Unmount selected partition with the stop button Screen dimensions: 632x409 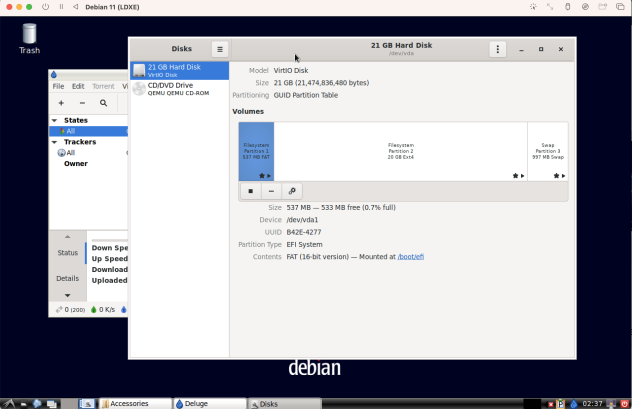251,191
